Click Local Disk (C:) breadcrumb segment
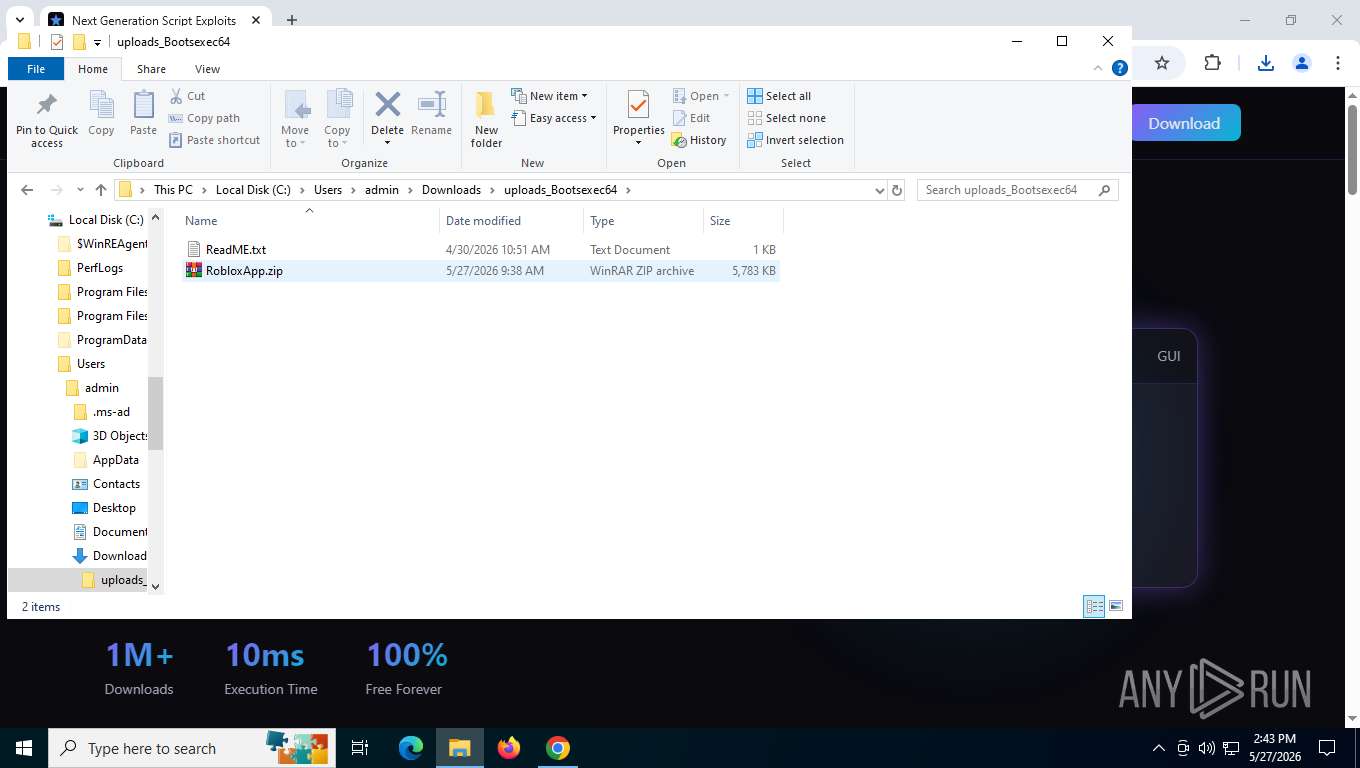Screen dimensions: 1360x768 [x=253, y=190]
